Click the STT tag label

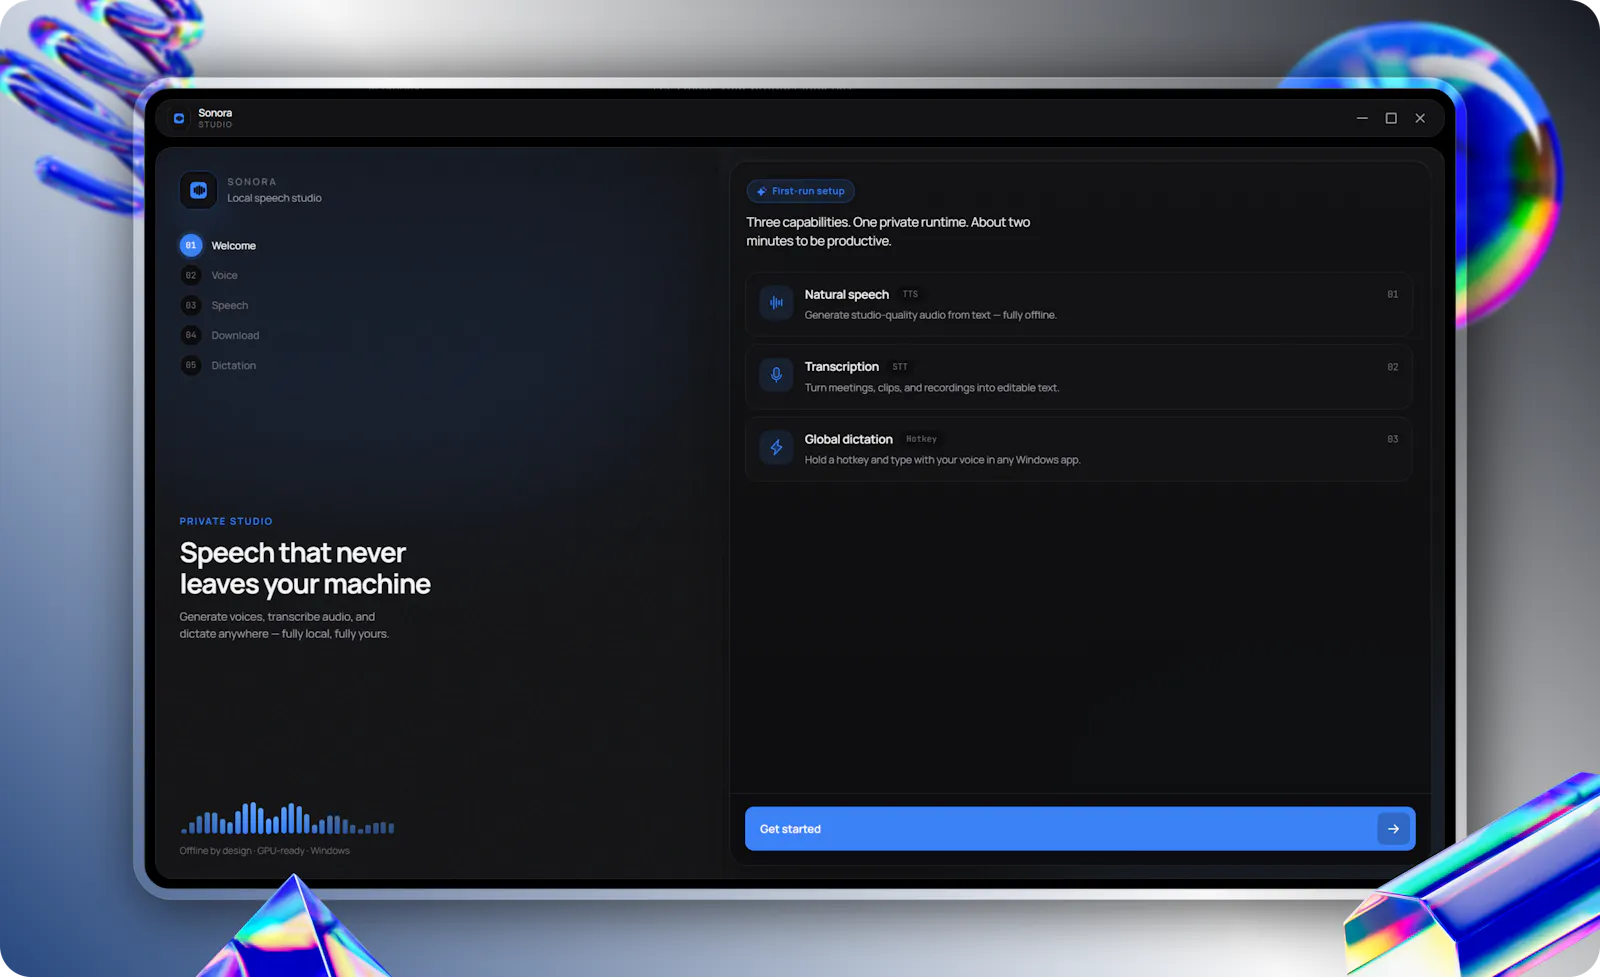click(x=900, y=367)
